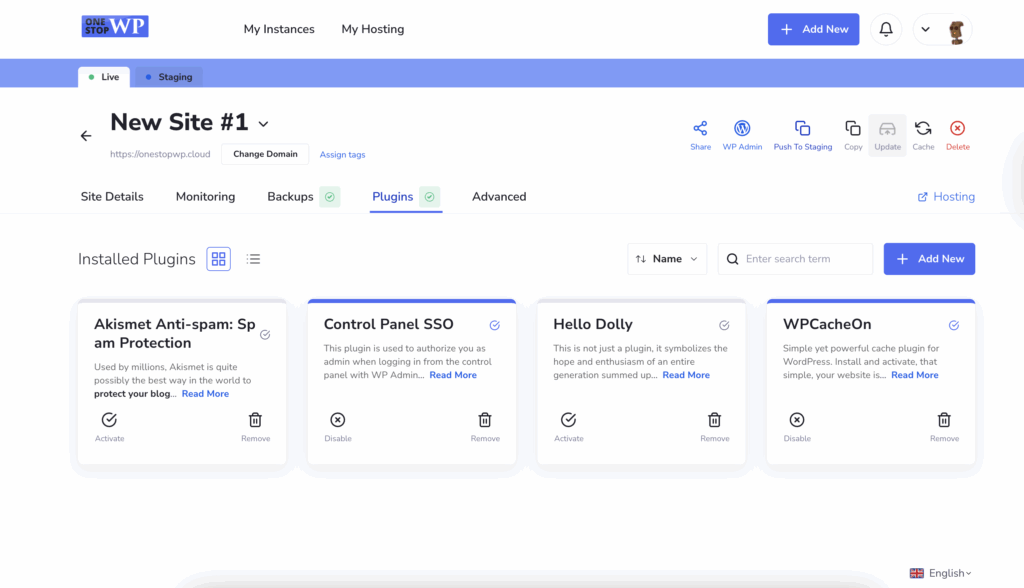Viewport: 1024px width, 588px height.
Task: Click the Update icon
Action: click(888, 129)
